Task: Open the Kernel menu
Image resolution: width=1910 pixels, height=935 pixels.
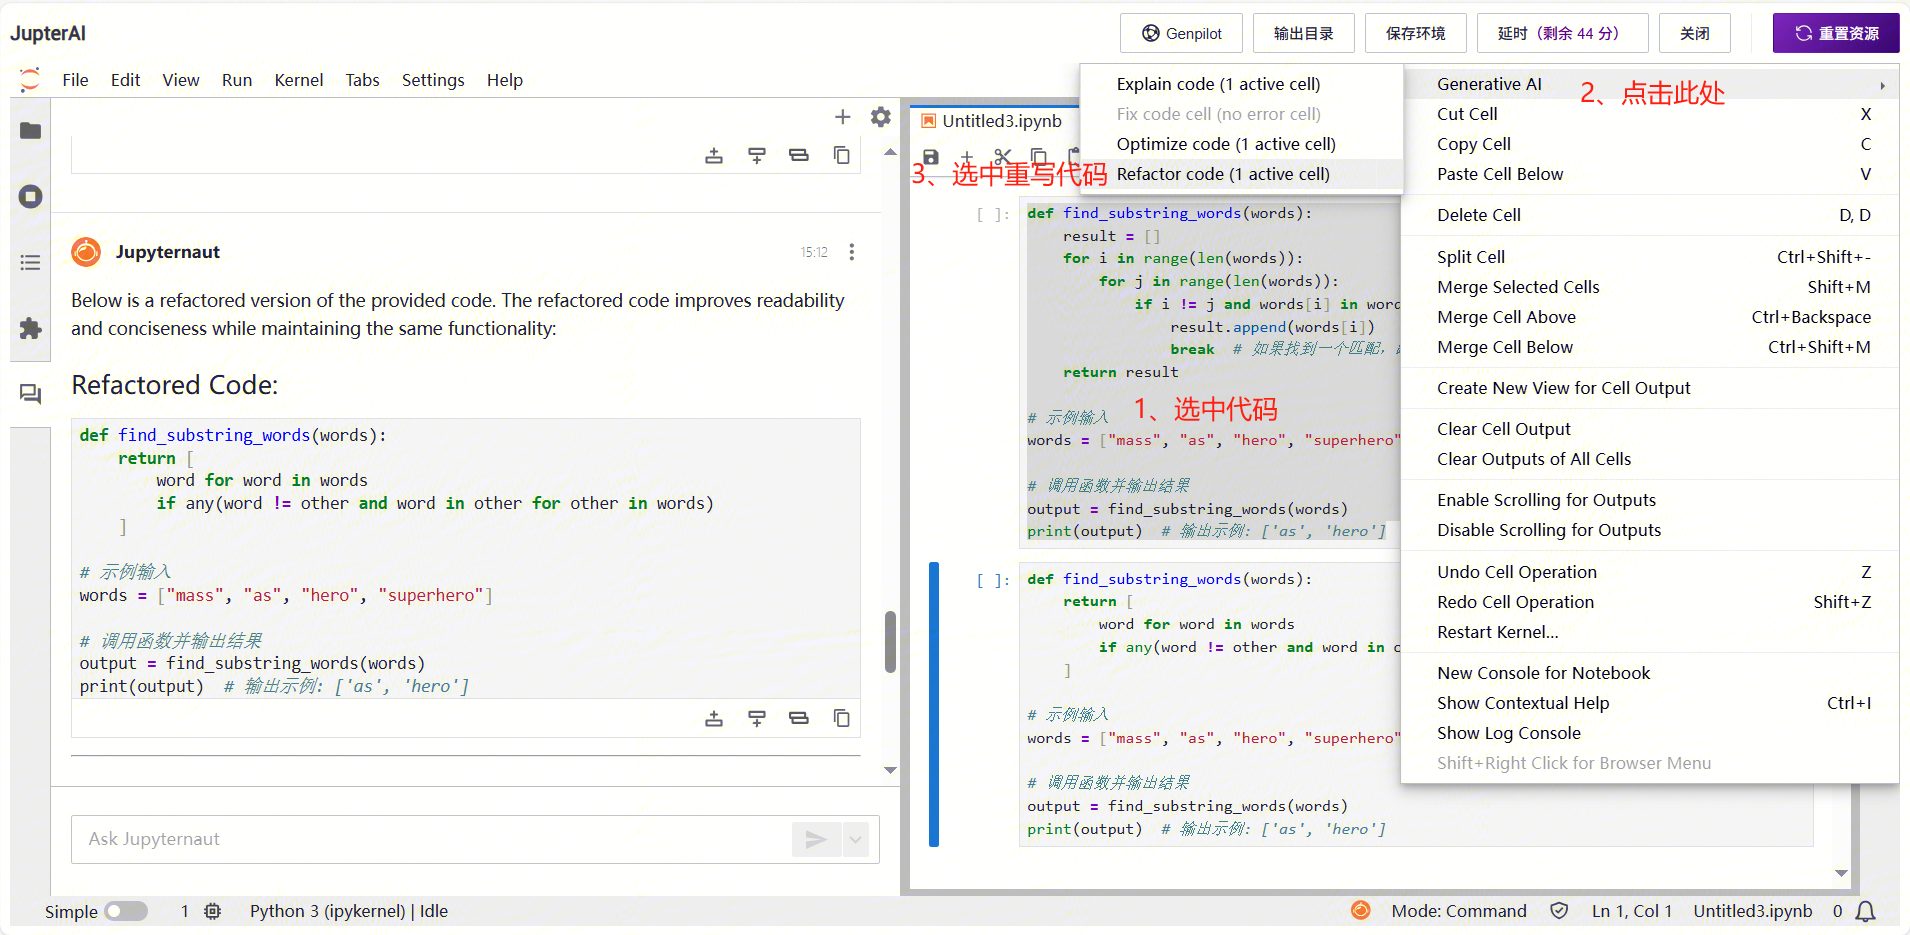Action: 299,80
